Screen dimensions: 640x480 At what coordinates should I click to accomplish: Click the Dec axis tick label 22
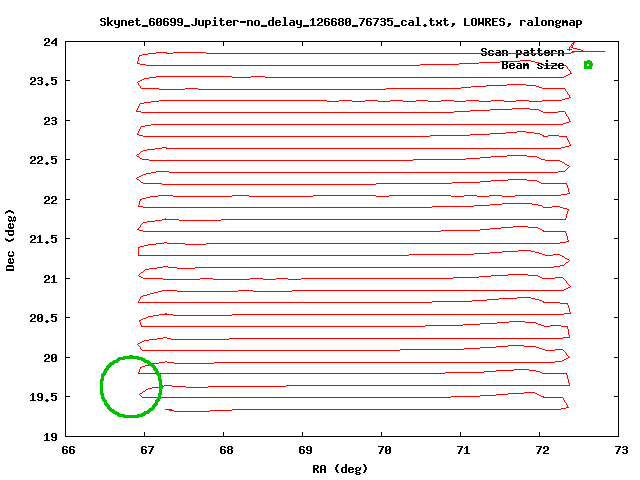(51, 200)
